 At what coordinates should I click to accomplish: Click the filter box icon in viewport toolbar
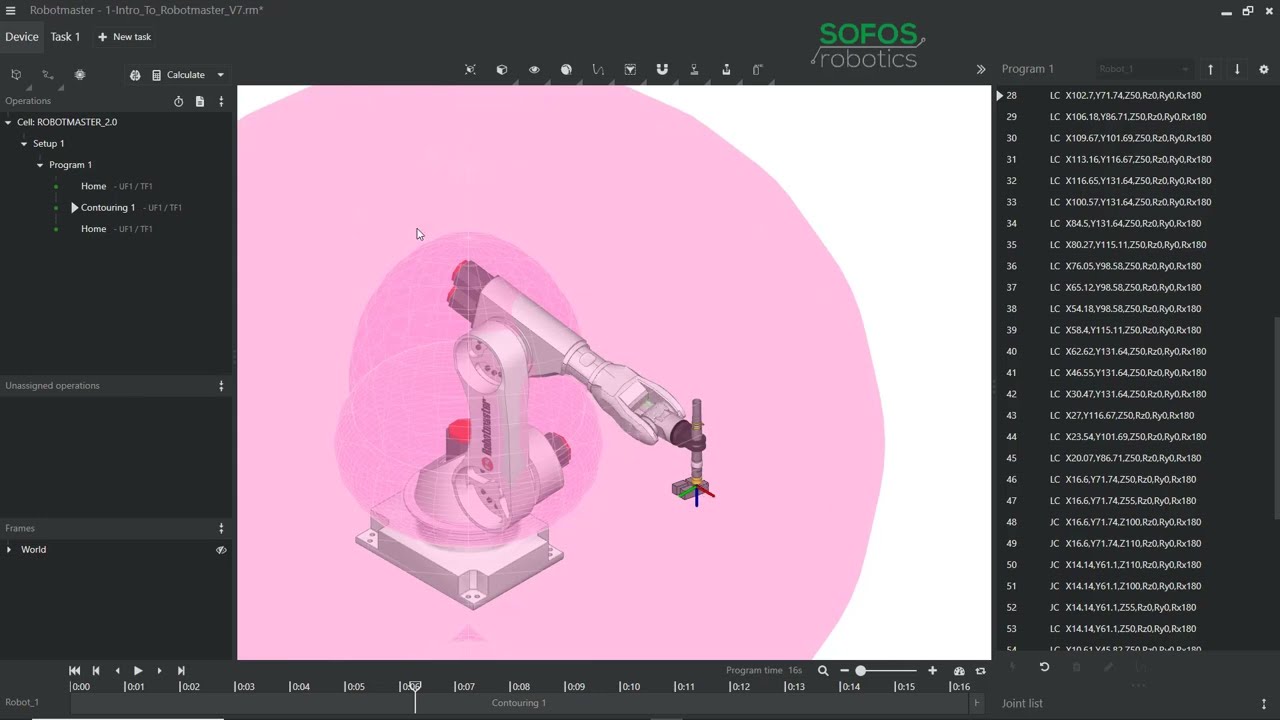(630, 70)
